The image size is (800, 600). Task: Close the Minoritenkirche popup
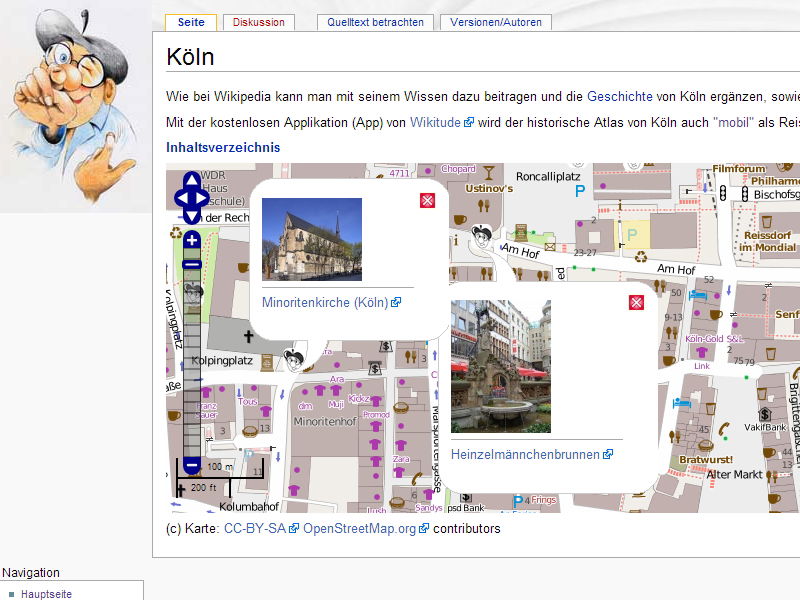[x=428, y=201]
